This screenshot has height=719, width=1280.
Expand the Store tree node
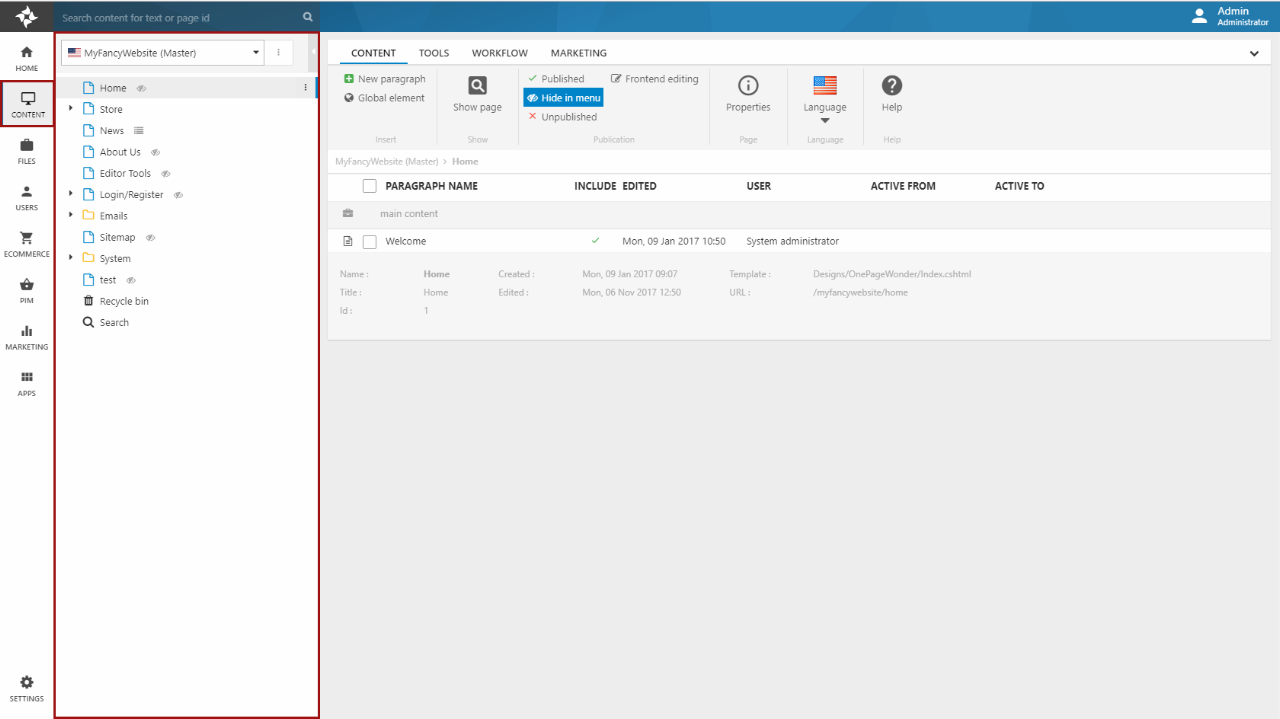70,109
